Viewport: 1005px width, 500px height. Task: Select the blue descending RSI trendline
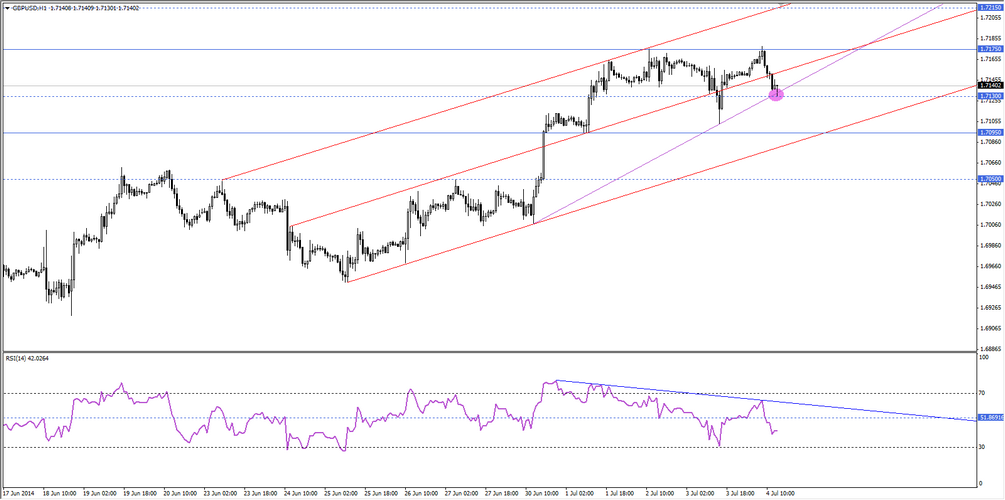click(x=765, y=401)
